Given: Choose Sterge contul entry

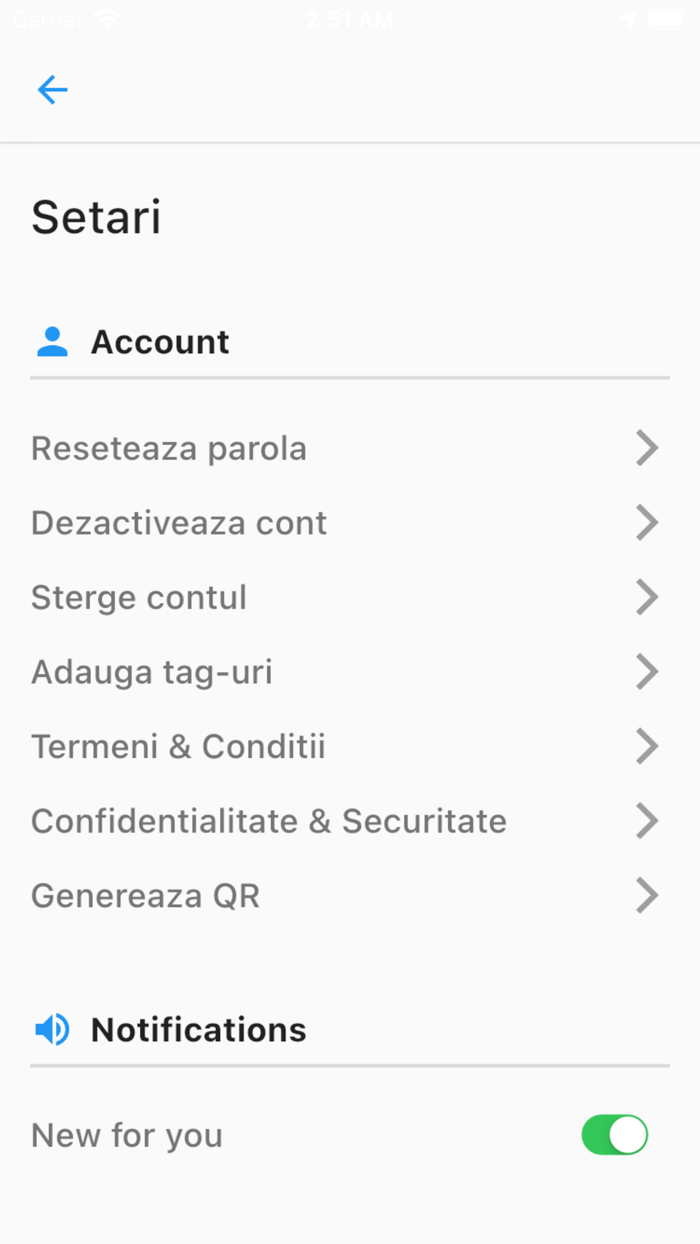Looking at the screenshot, I should (139, 598).
